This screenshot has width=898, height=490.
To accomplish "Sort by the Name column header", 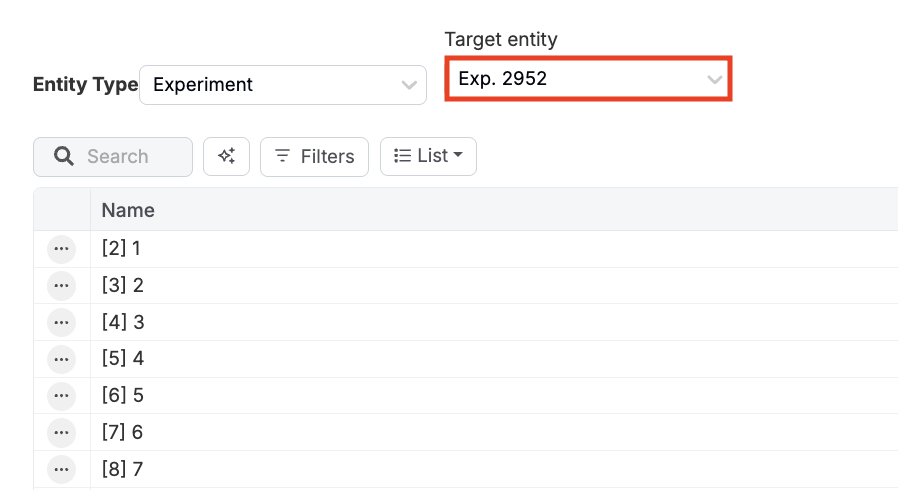I will point(128,210).
